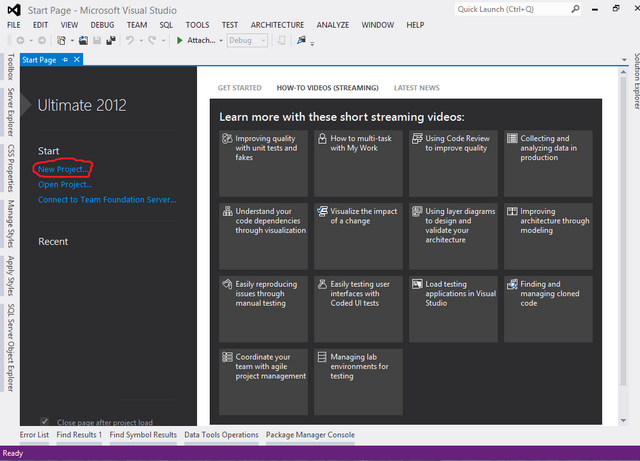
Task: Click the Save All toolbar icon
Action: [111, 40]
